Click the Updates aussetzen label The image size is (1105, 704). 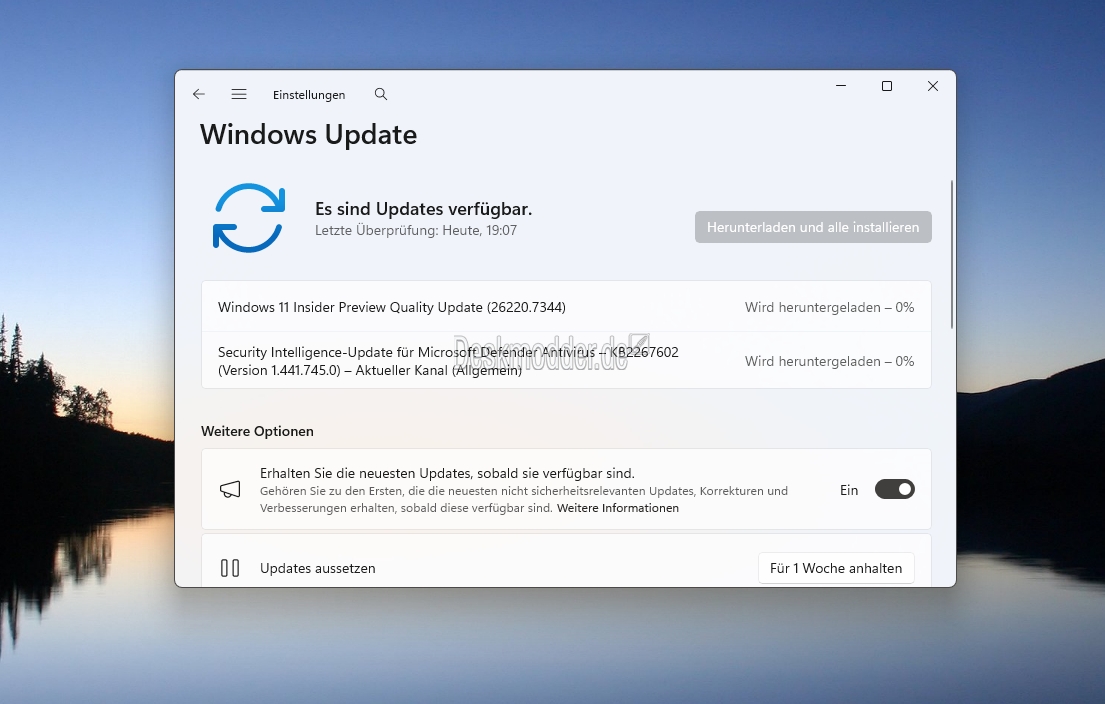318,568
